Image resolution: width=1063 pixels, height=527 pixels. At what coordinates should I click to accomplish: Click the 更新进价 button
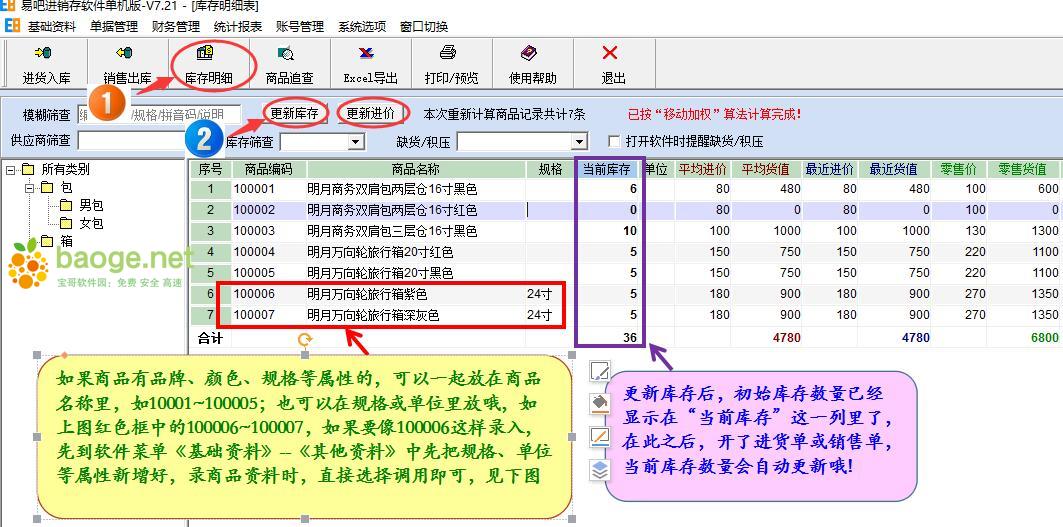[x=371, y=114]
